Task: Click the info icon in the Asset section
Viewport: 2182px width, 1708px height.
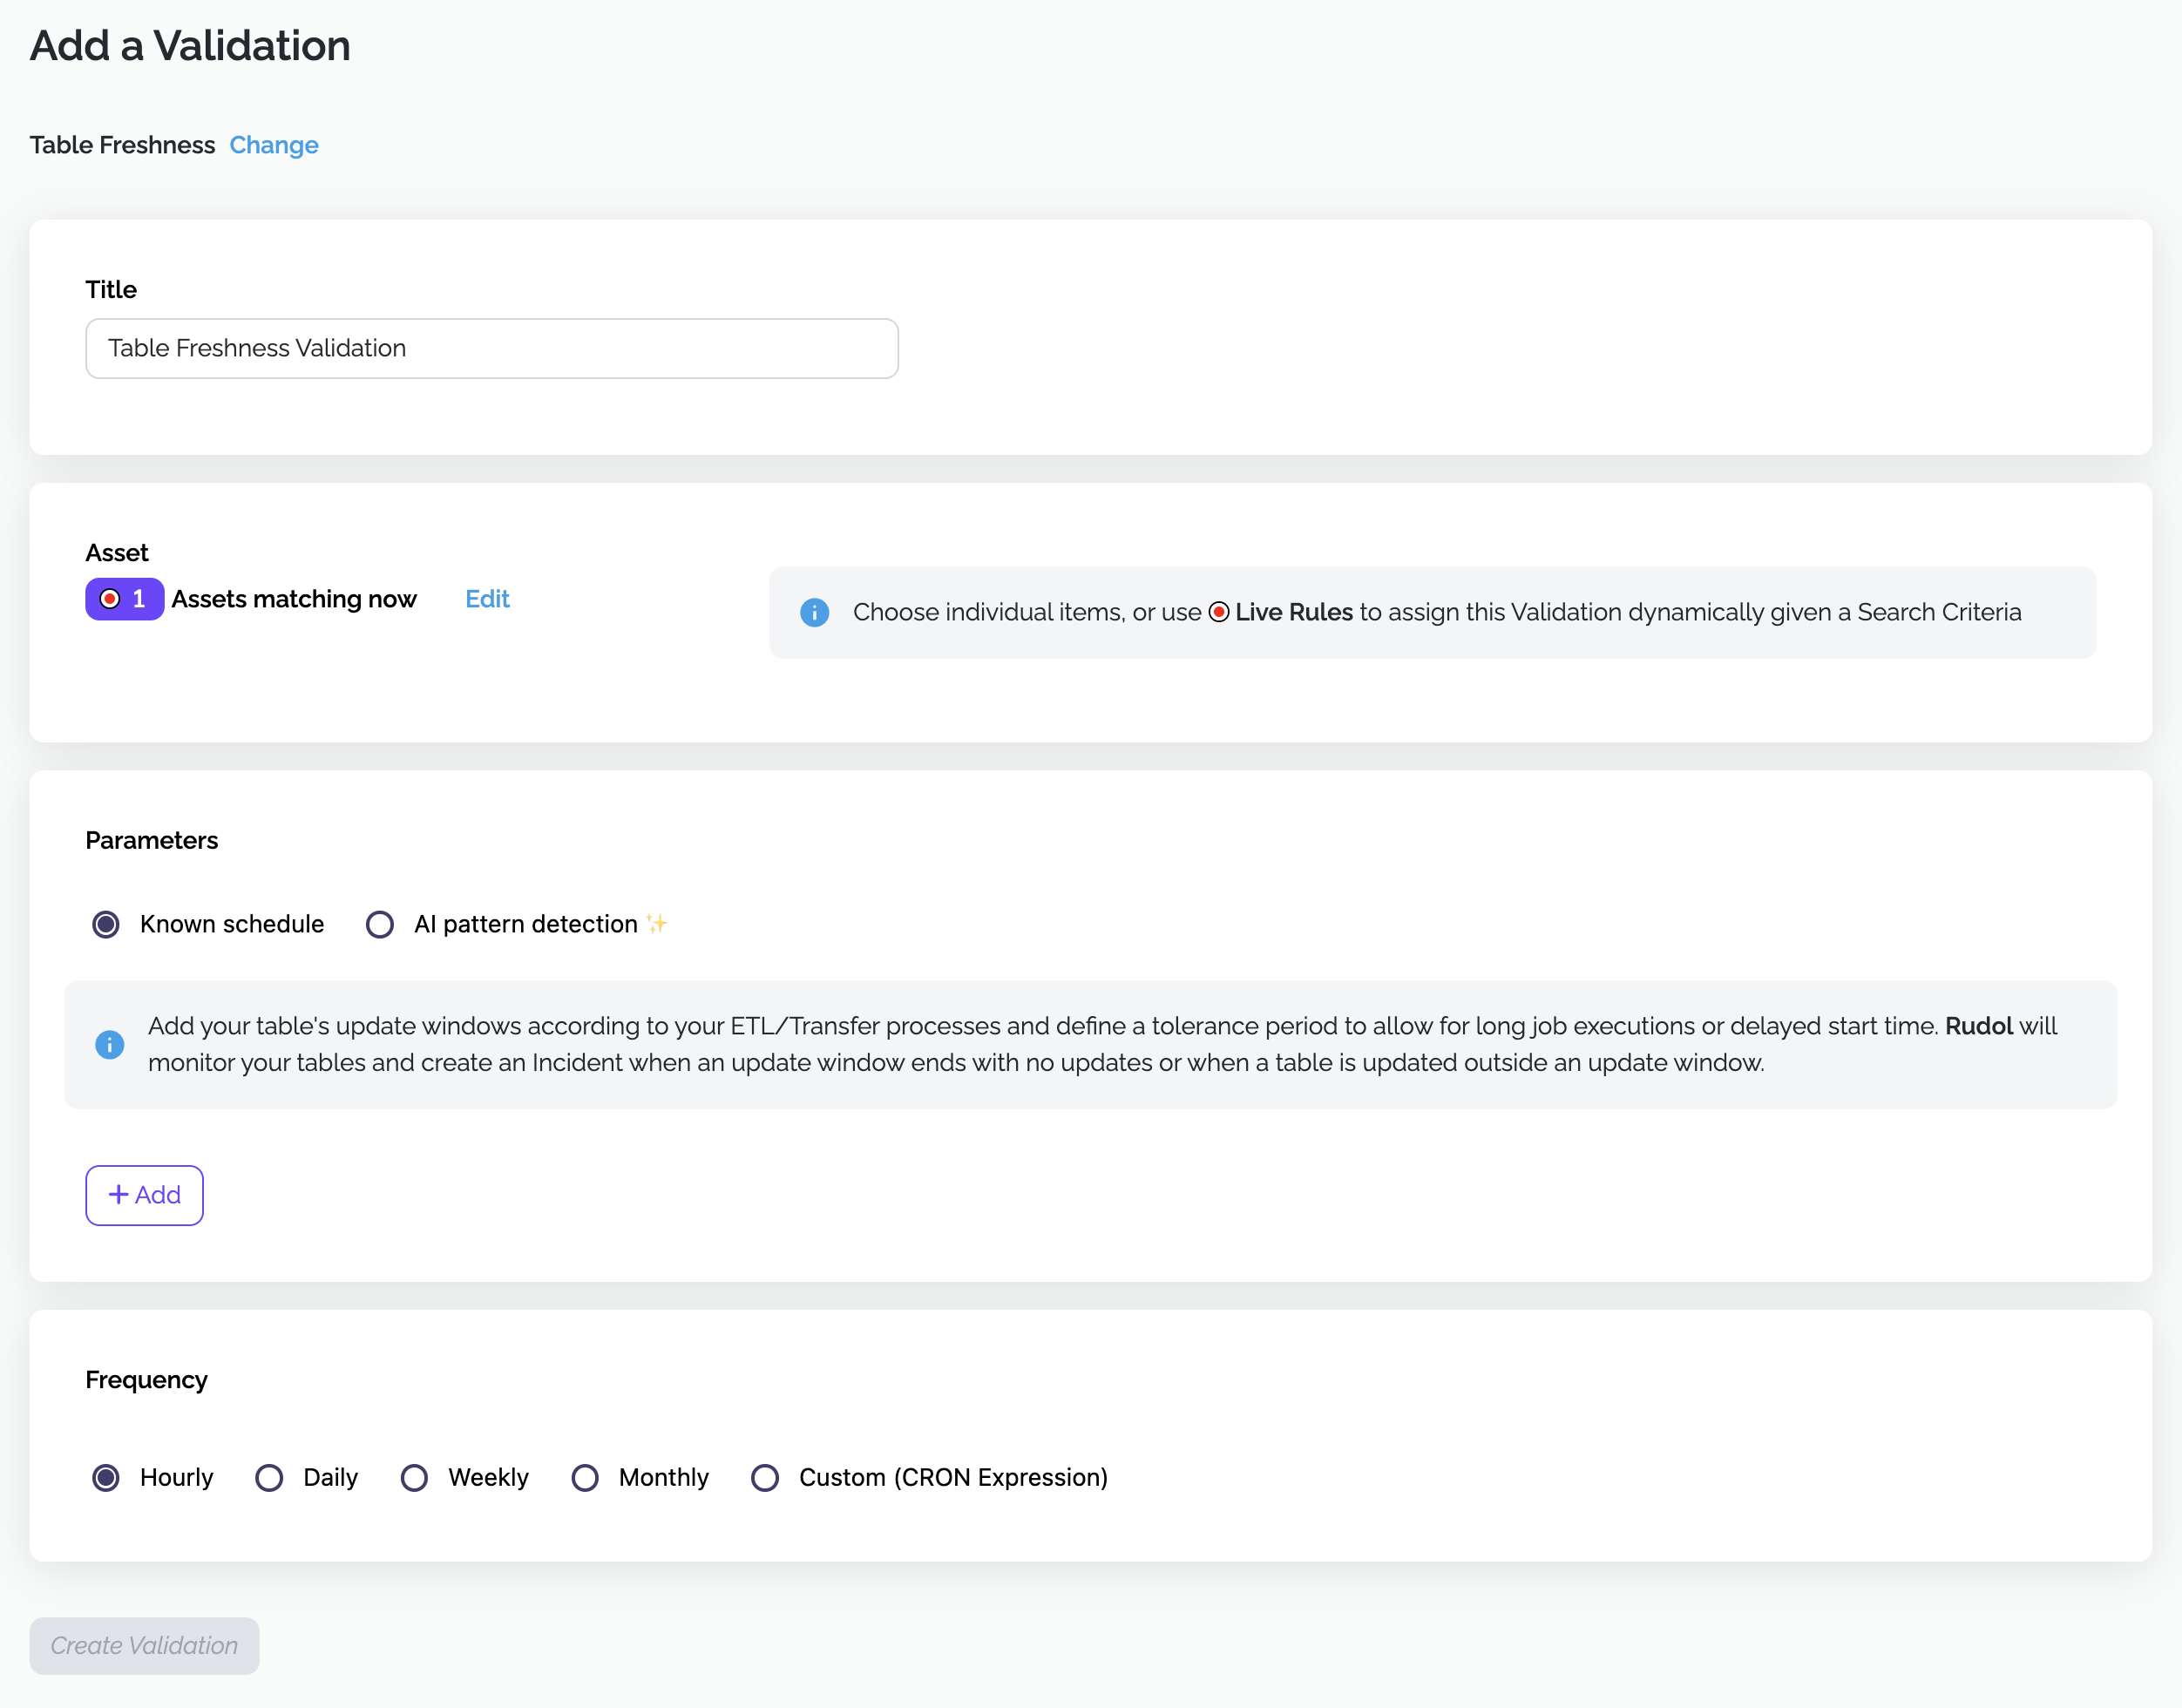Action: coord(815,612)
